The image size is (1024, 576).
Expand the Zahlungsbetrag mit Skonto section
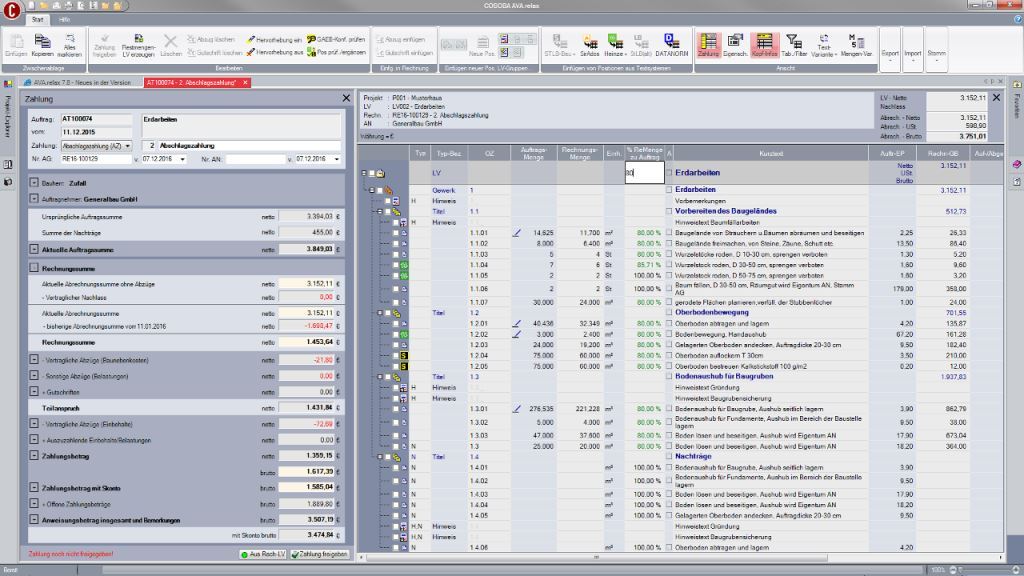point(34,487)
